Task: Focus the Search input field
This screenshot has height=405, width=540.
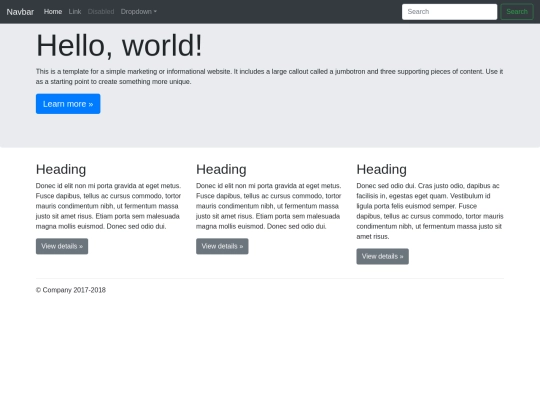Action: (449, 12)
